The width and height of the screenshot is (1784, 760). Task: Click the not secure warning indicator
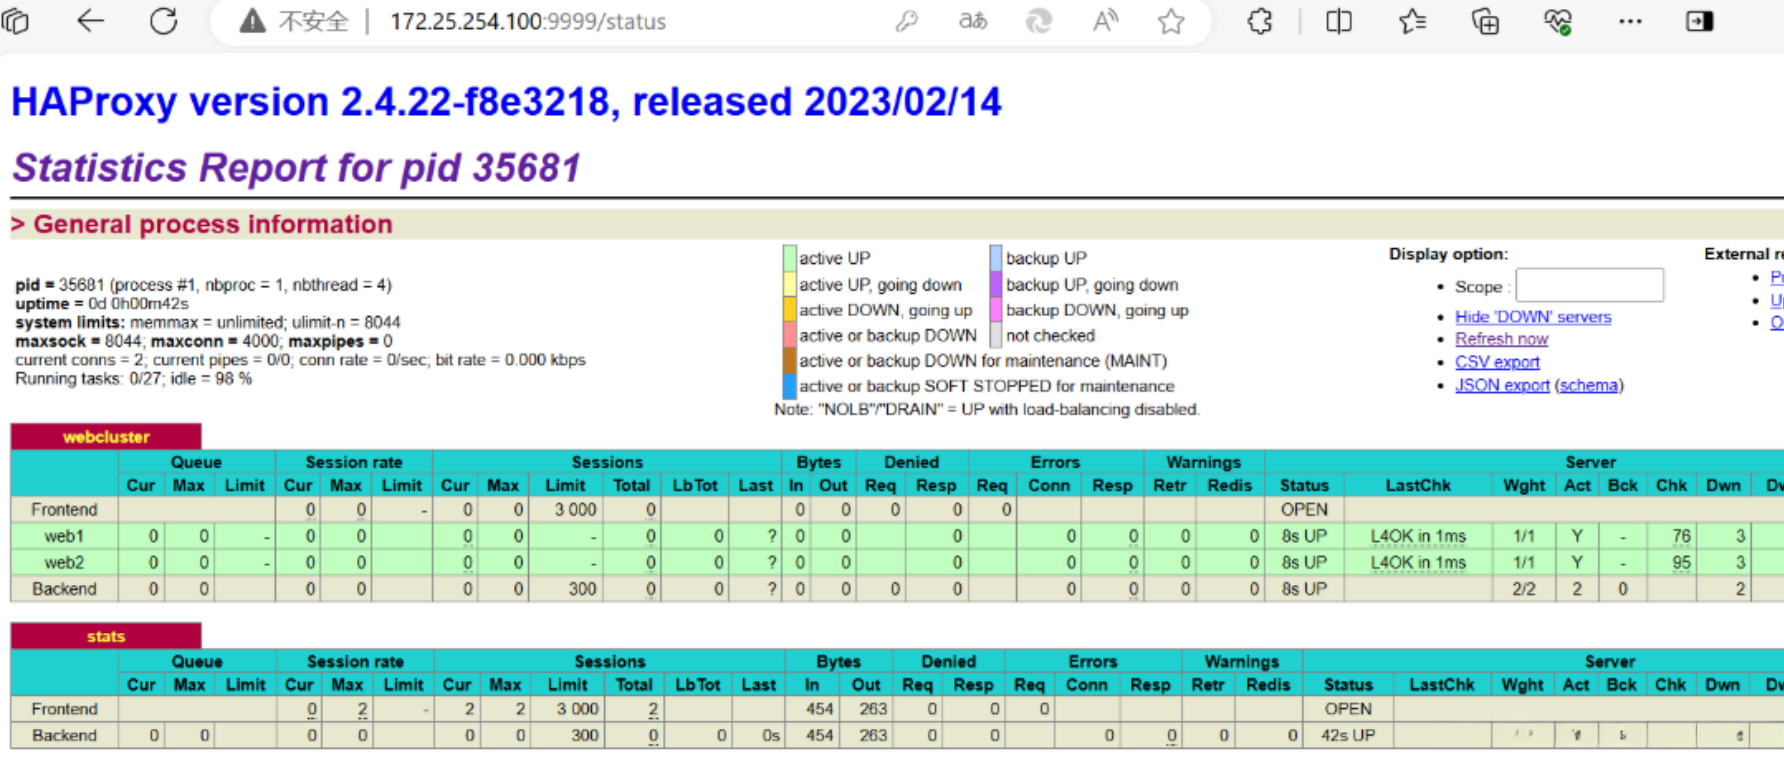click(295, 21)
